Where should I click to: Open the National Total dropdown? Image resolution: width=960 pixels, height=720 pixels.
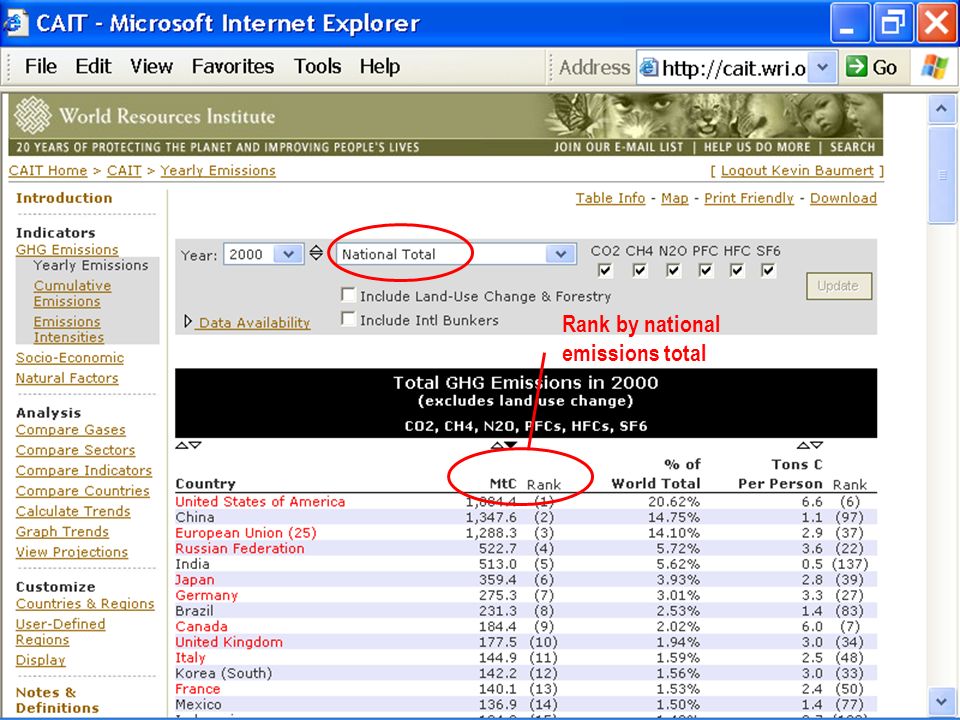561,253
